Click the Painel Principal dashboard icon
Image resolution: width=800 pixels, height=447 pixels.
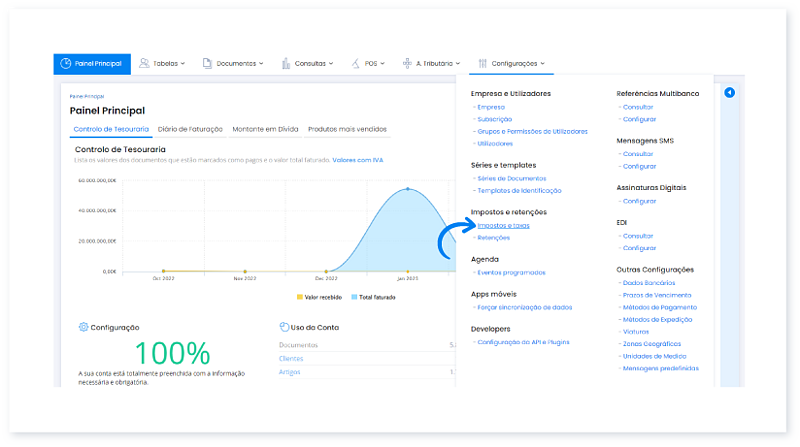pyautogui.click(x=65, y=63)
